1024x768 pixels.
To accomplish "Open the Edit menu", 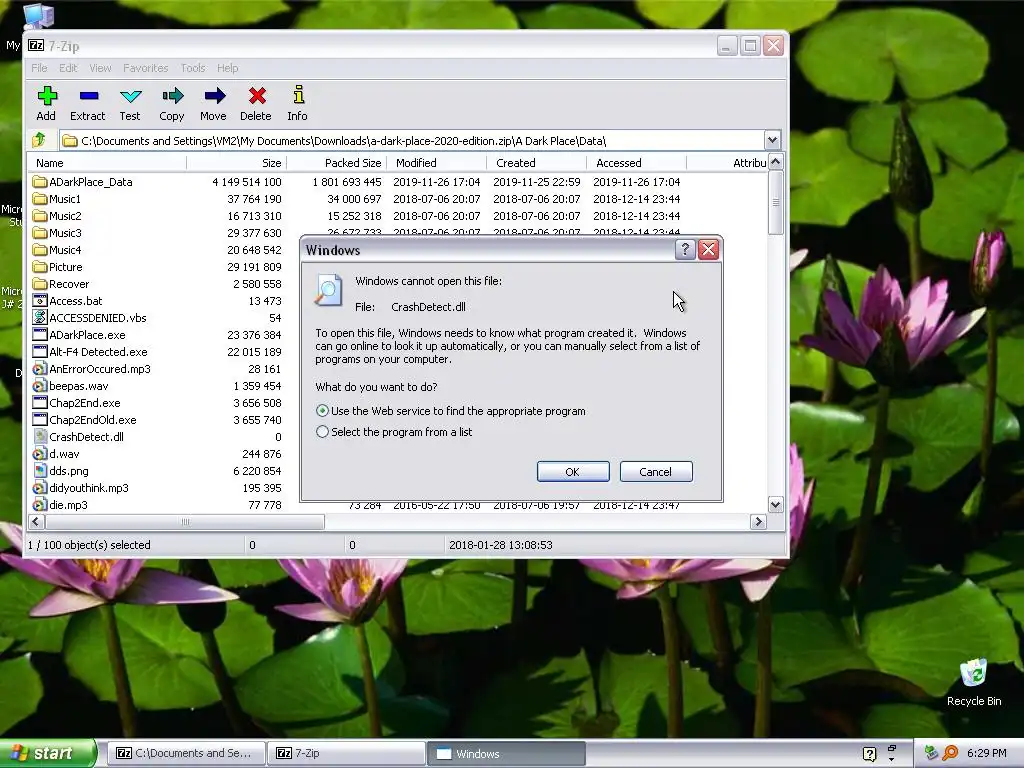I will point(68,68).
